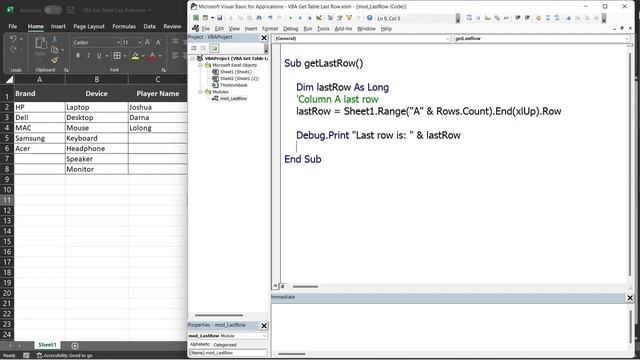
Task: Click the Format Painter brush icon
Action: 54,60
